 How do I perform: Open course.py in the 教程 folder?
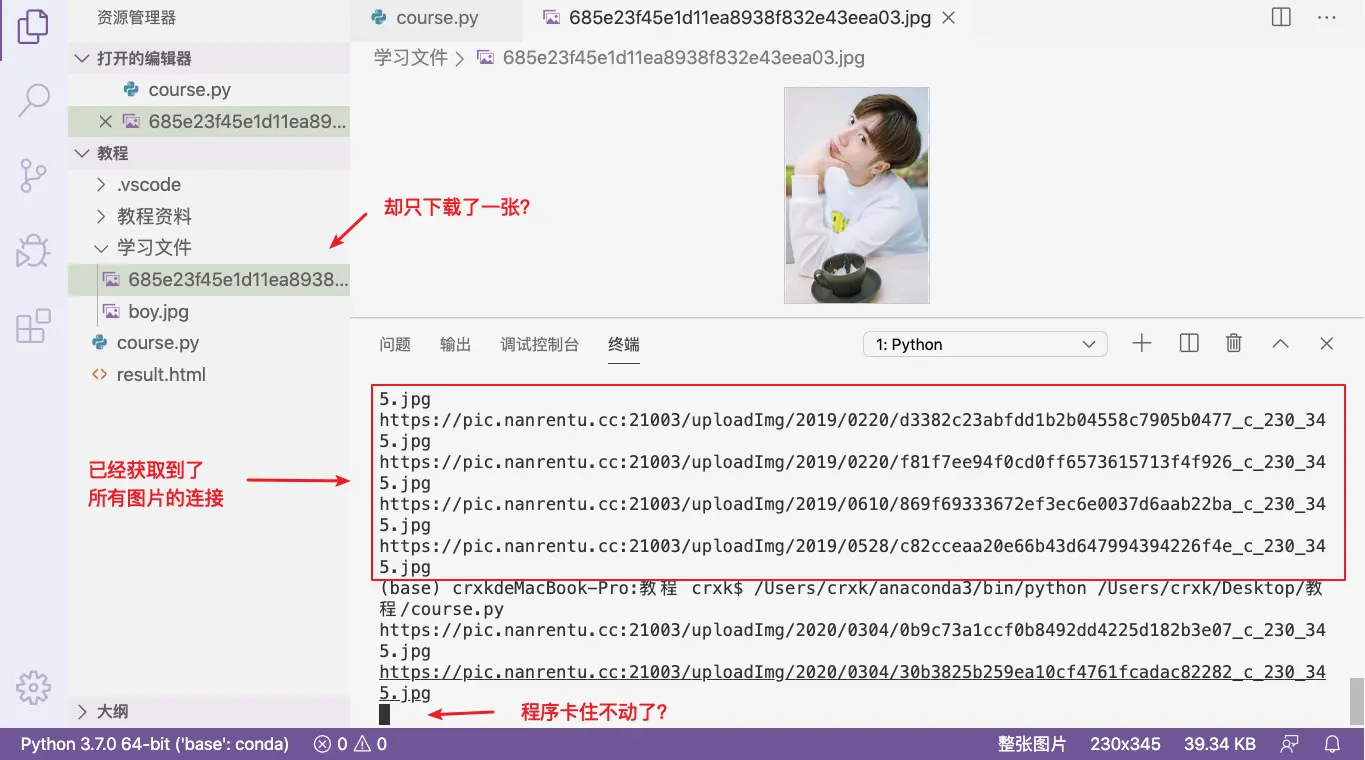(x=209, y=342)
